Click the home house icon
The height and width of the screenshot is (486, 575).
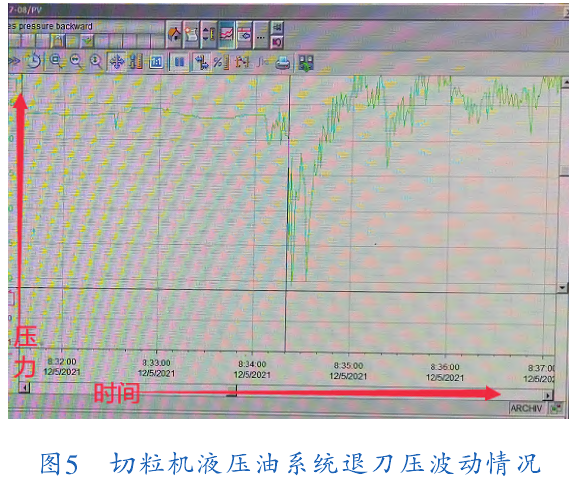[174, 35]
